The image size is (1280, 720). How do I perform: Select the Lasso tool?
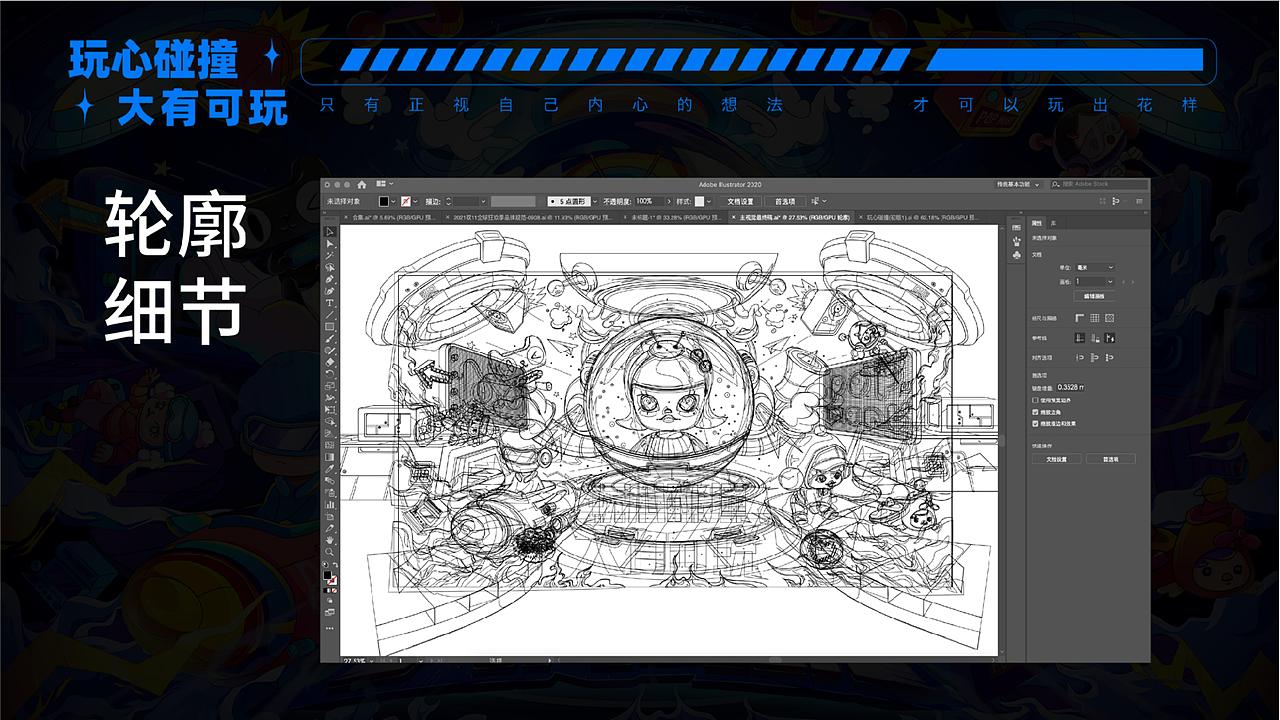coord(329,267)
